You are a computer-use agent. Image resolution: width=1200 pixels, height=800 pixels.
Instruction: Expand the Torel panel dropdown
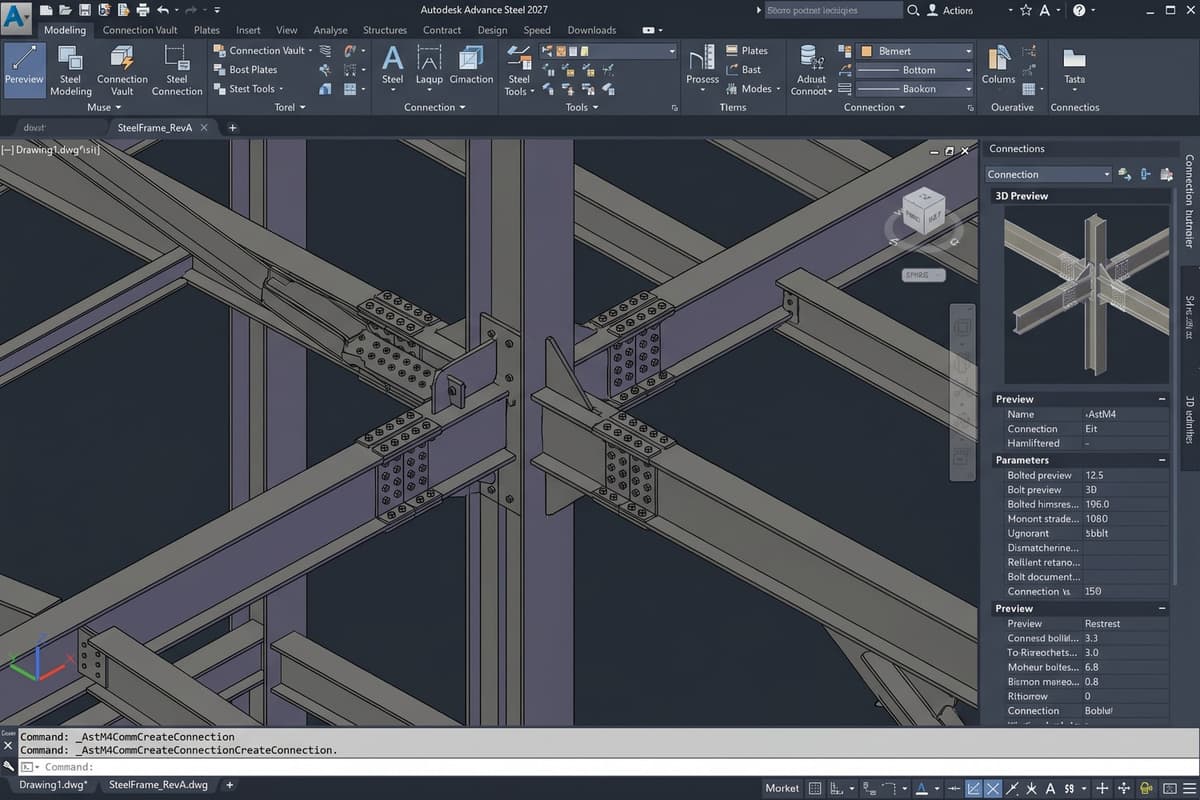click(289, 107)
